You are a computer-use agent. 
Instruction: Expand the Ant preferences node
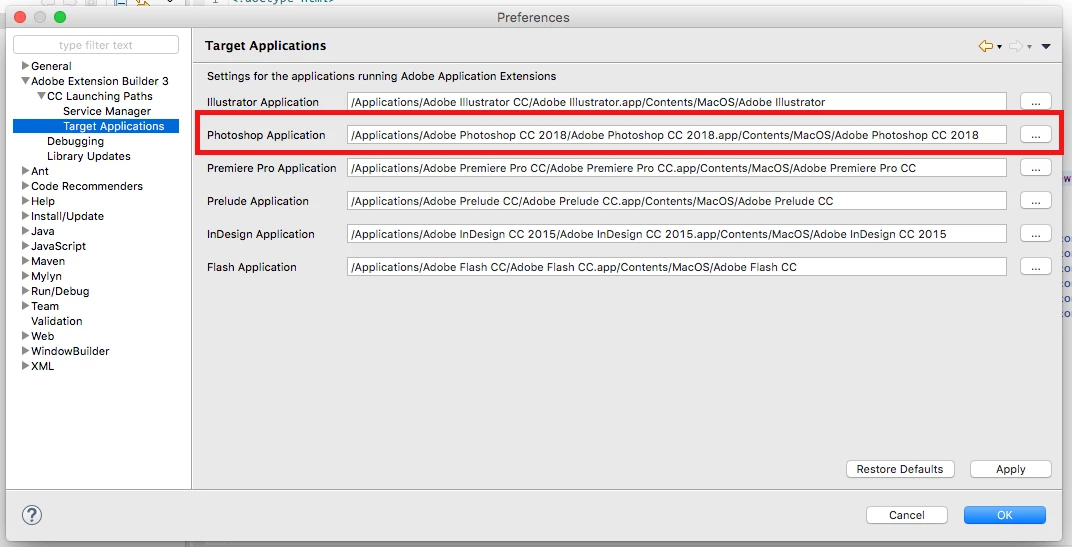click(x=25, y=171)
